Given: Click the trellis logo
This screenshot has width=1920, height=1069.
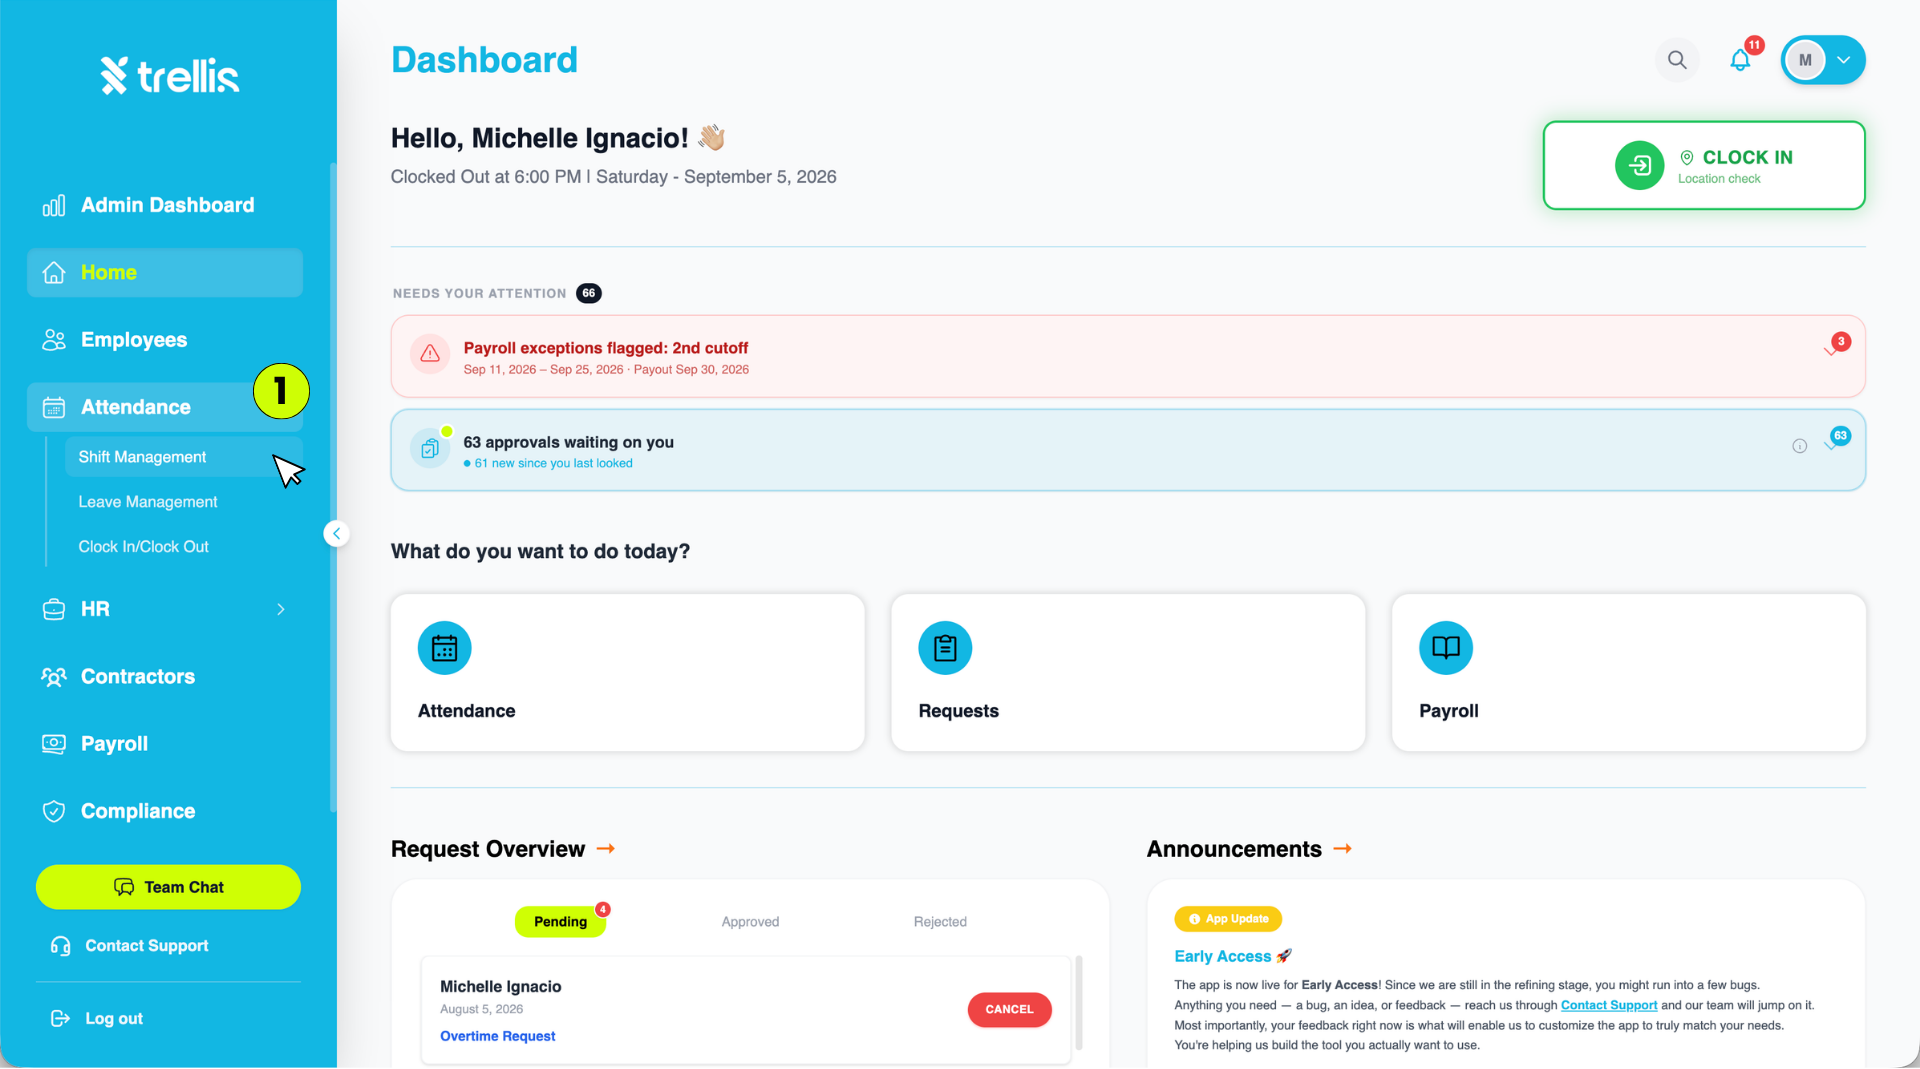Looking at the screenshot, I should (x=169, y=75).
